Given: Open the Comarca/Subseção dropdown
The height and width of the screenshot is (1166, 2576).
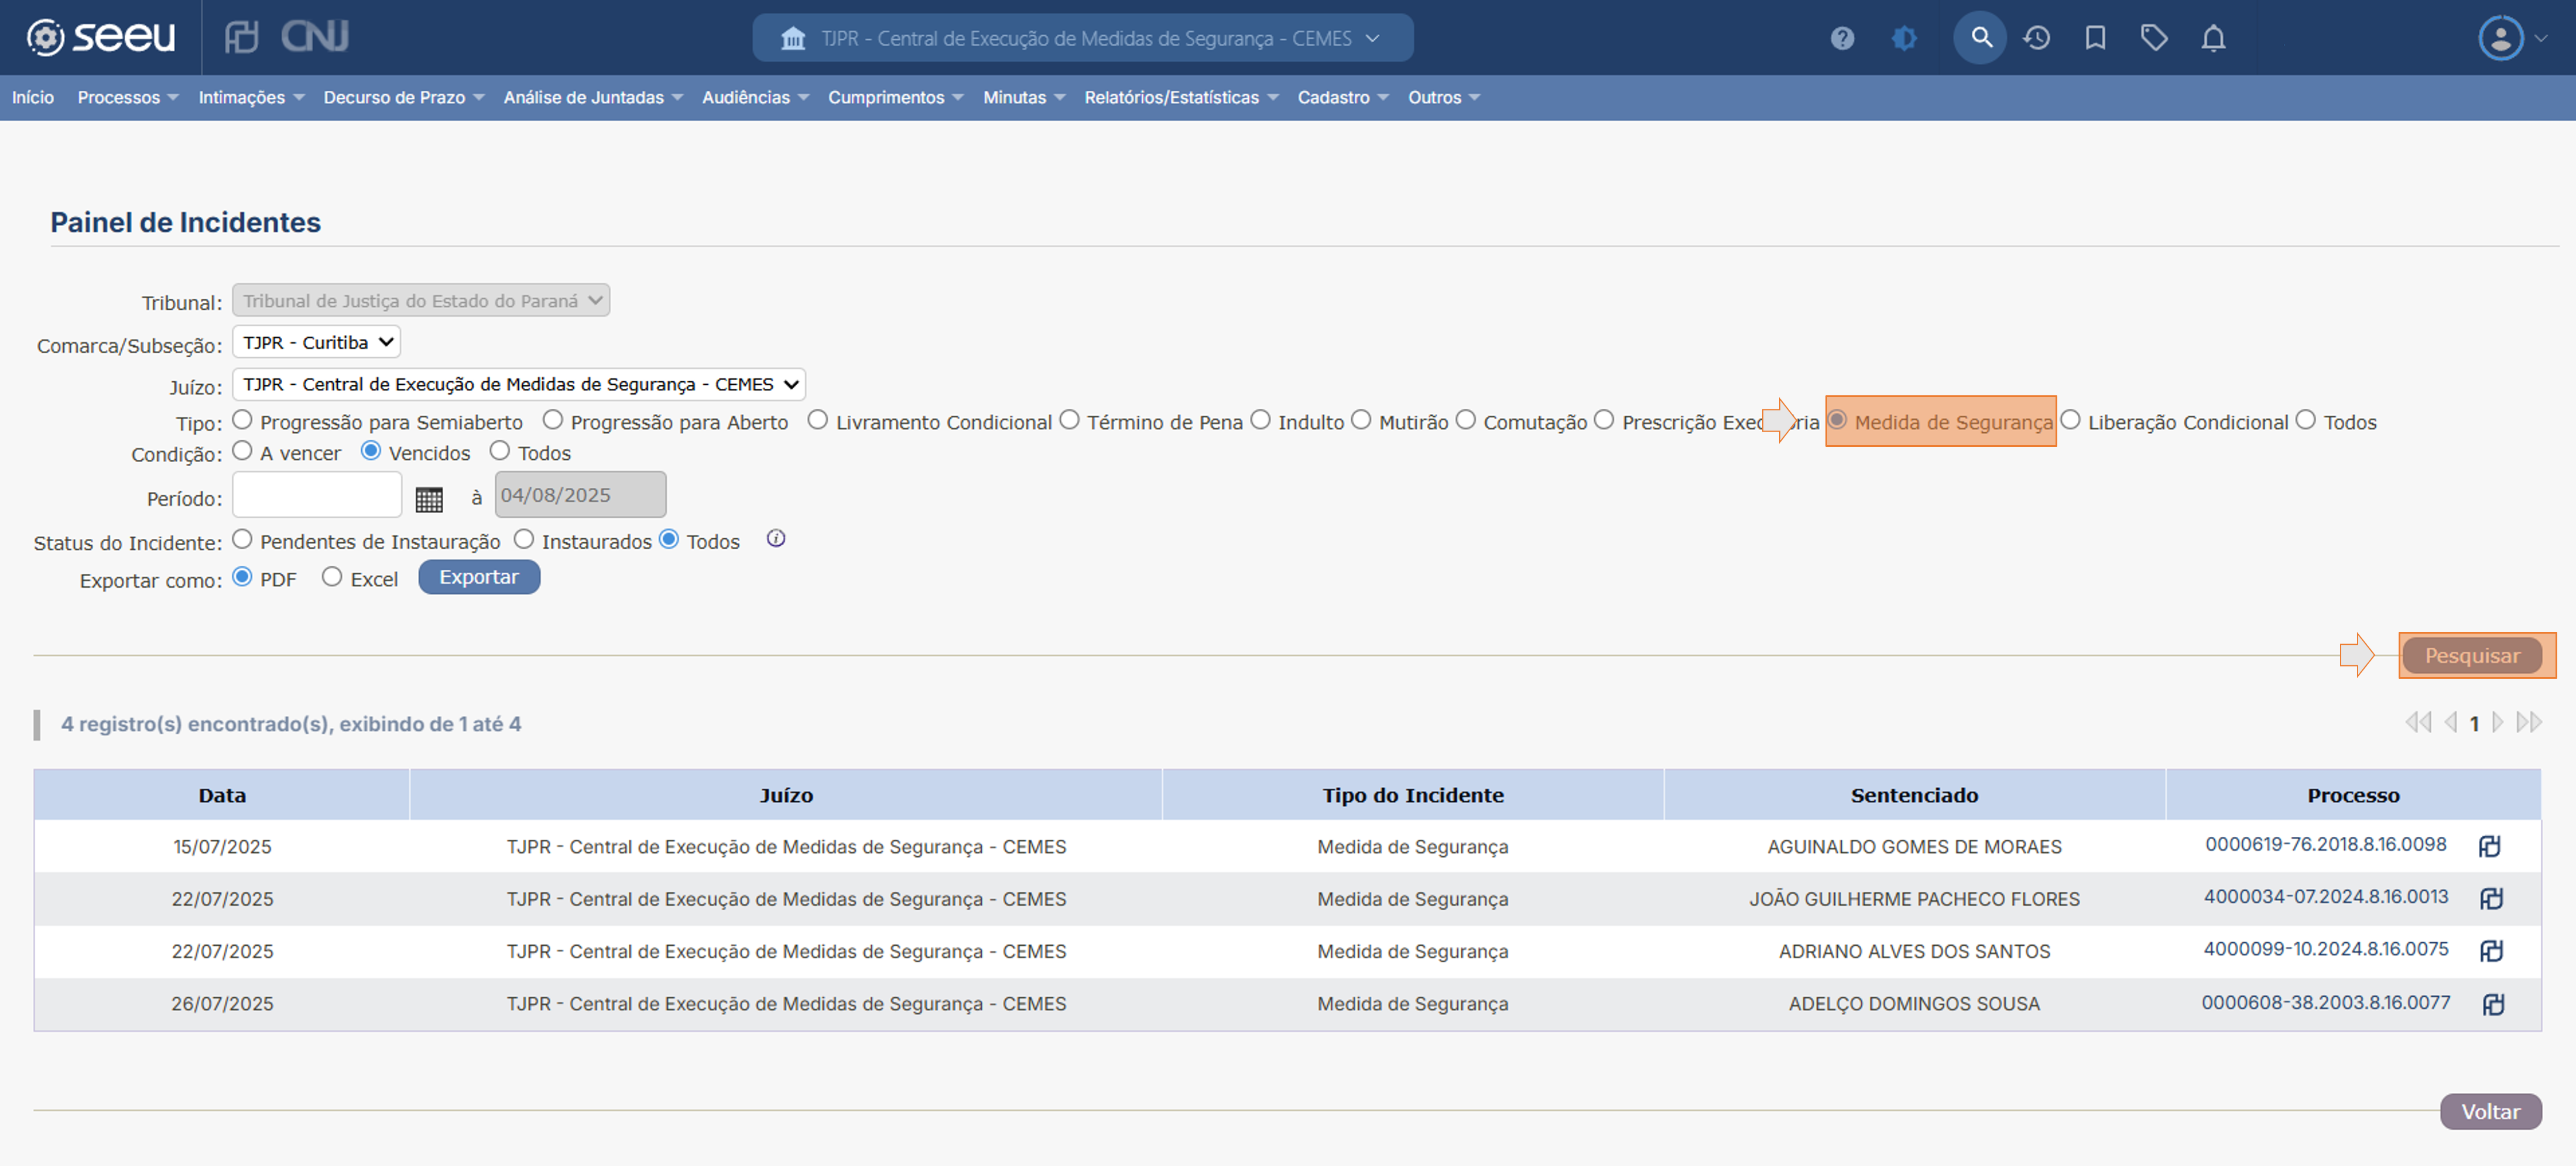Looking at the screenshot, I should pos(316,342).
